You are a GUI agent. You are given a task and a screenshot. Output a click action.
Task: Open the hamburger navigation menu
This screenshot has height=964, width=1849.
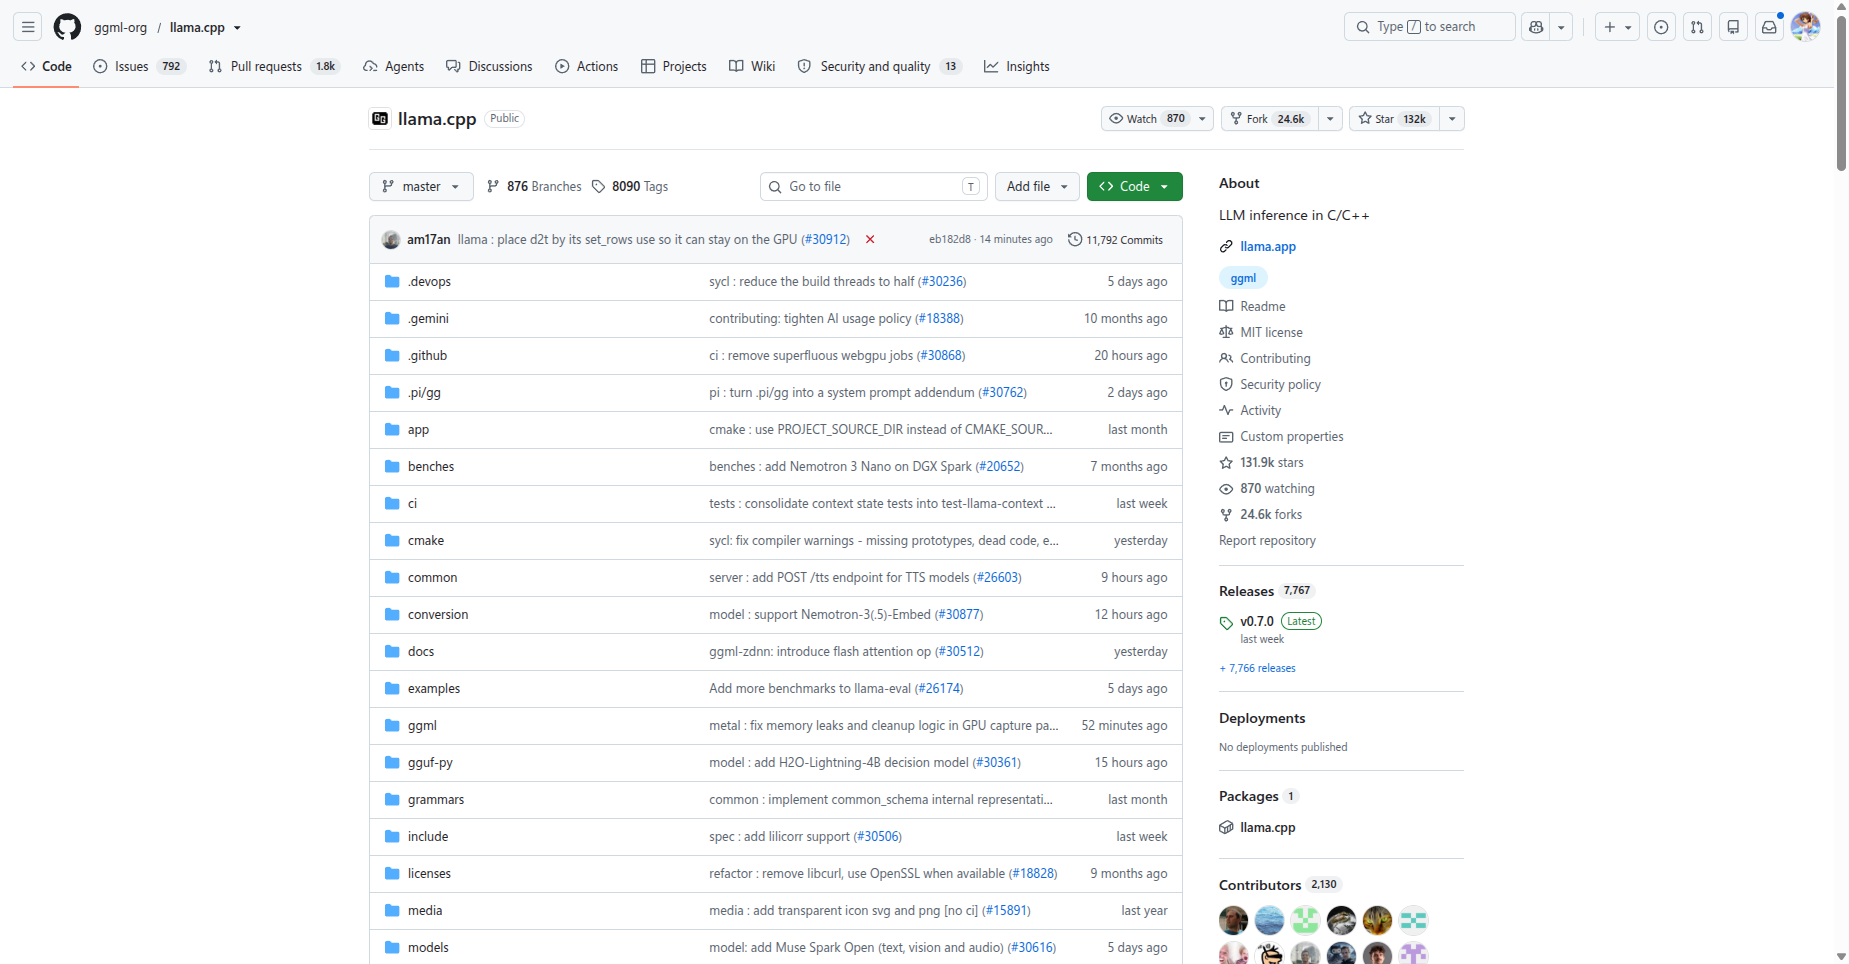(x=28, y=27)
